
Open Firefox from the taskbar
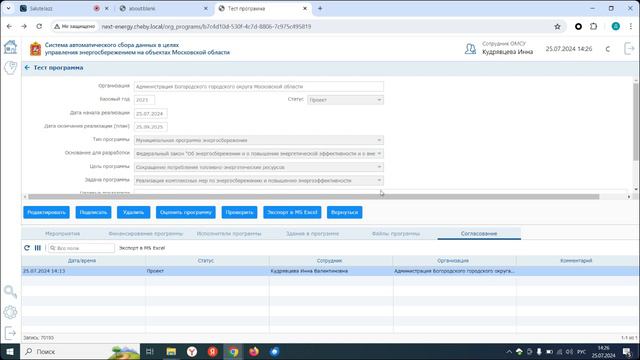pyautogui.click(x=254, y=351)
